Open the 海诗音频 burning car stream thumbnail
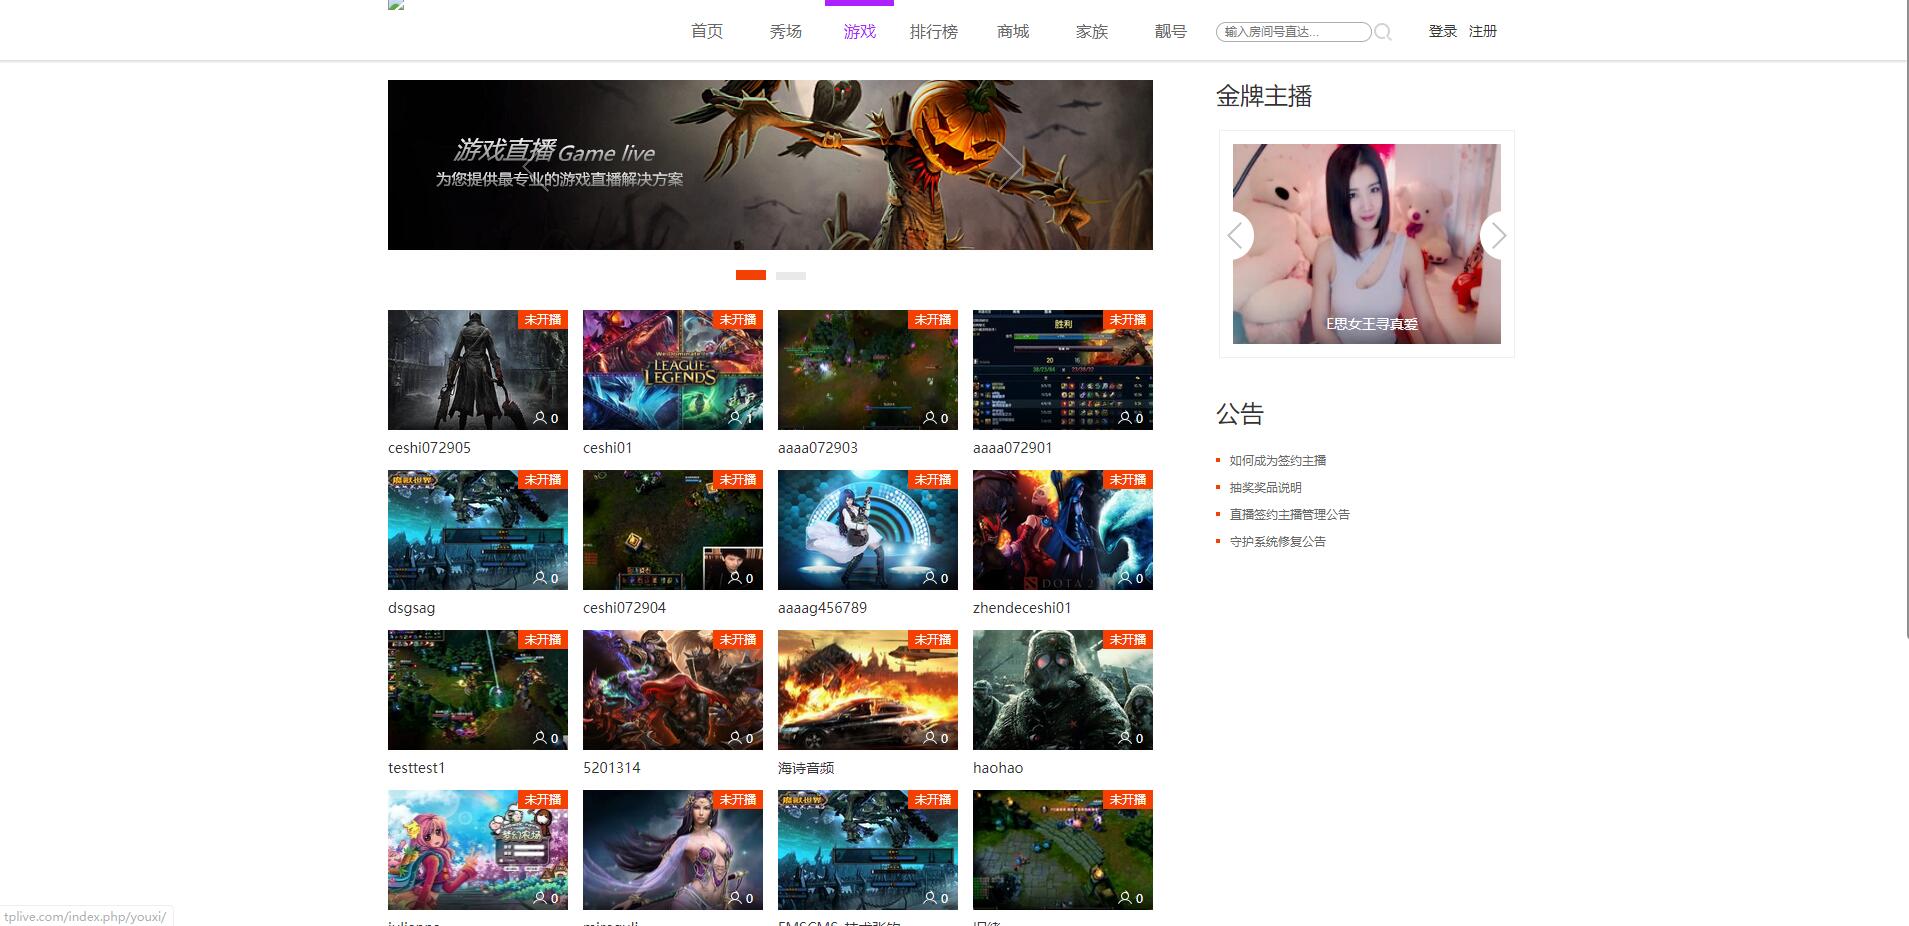This screenshot has width=1909, height=926. [867, 690]
